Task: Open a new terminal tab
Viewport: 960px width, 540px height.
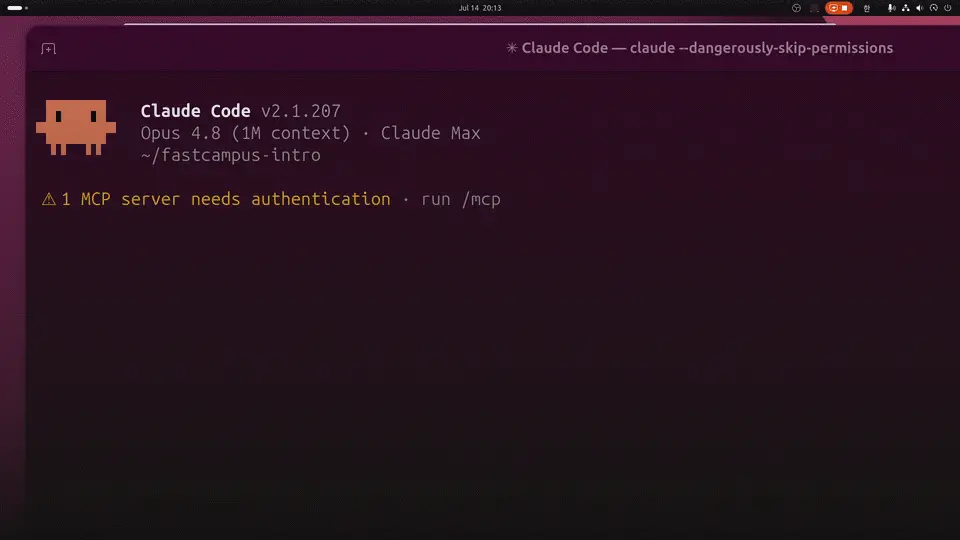Action: click(48, 48)
